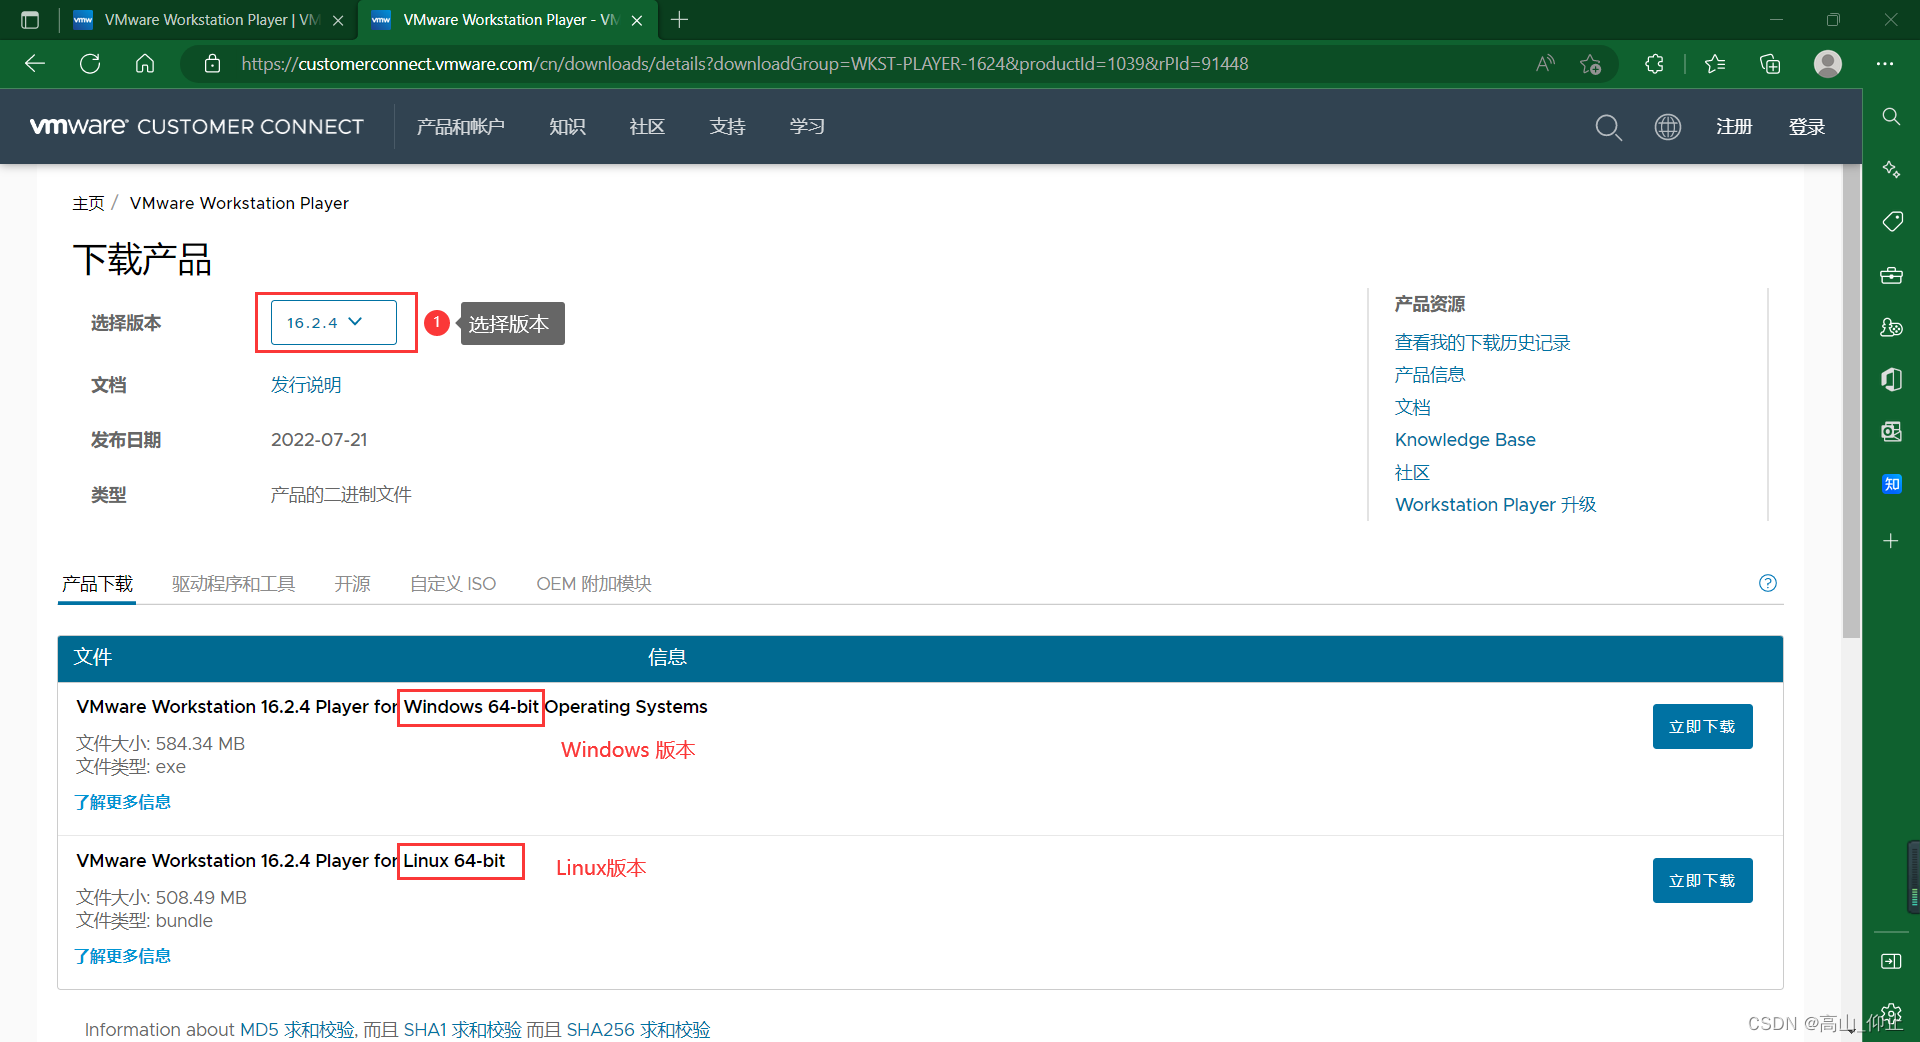The image size is (1920, 1042).
Task: Open sidebar settings gear icon
Action: (1891, 1015)
